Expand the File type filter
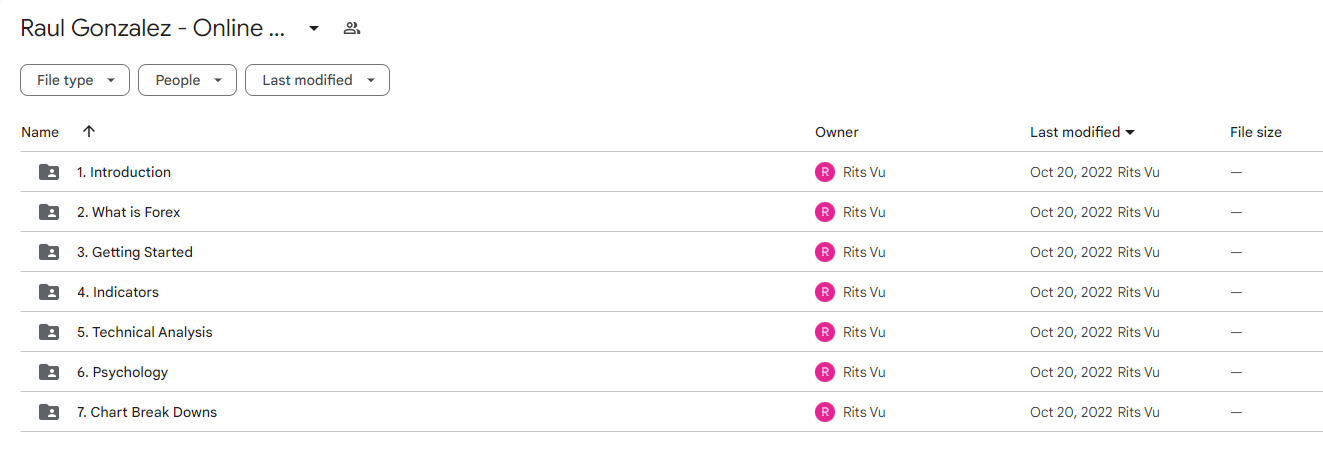This screenshot has height=453, width=1323. point(75,80)
